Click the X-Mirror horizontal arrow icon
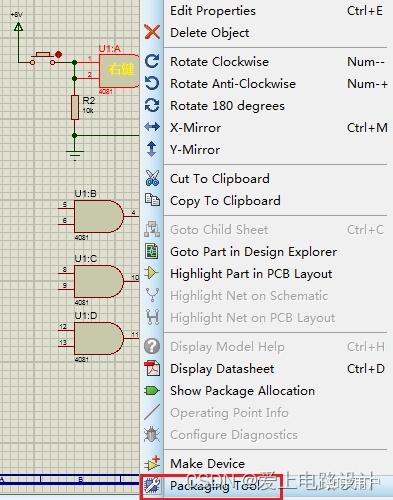The image size is (393, 500). (152, 127)
